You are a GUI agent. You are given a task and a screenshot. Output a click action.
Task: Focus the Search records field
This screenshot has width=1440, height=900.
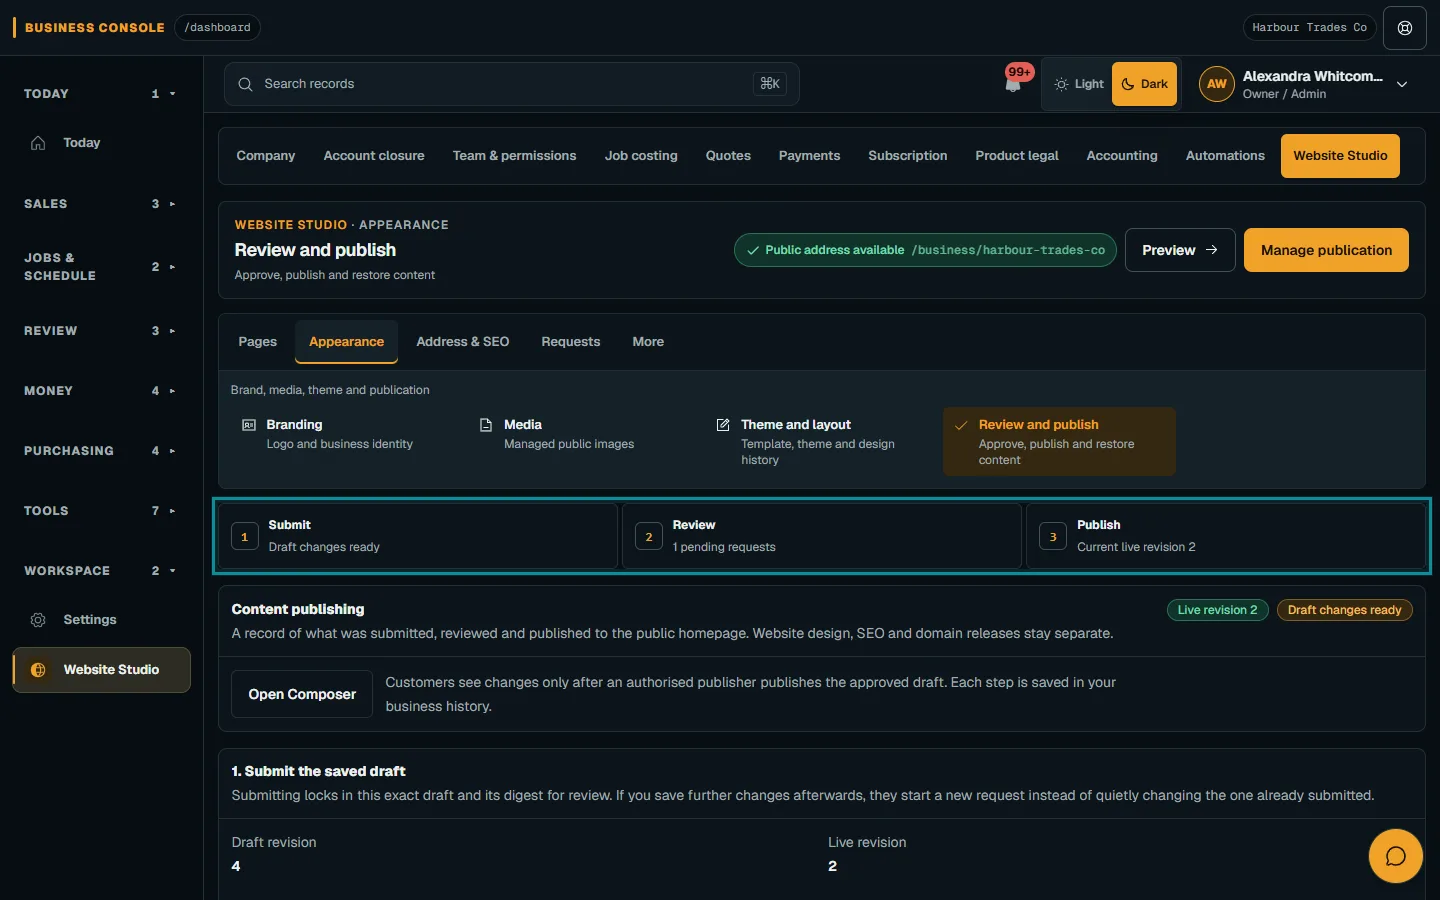pos(511,84)
